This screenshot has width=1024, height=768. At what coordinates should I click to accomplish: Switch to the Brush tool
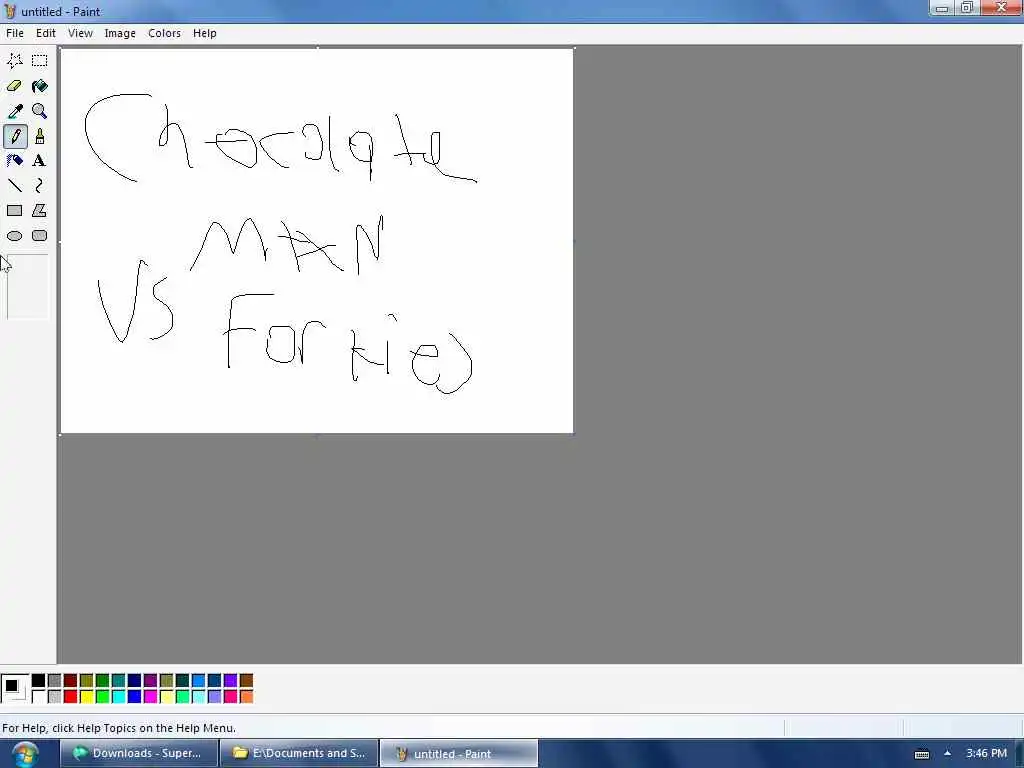(x=40, y=136)
